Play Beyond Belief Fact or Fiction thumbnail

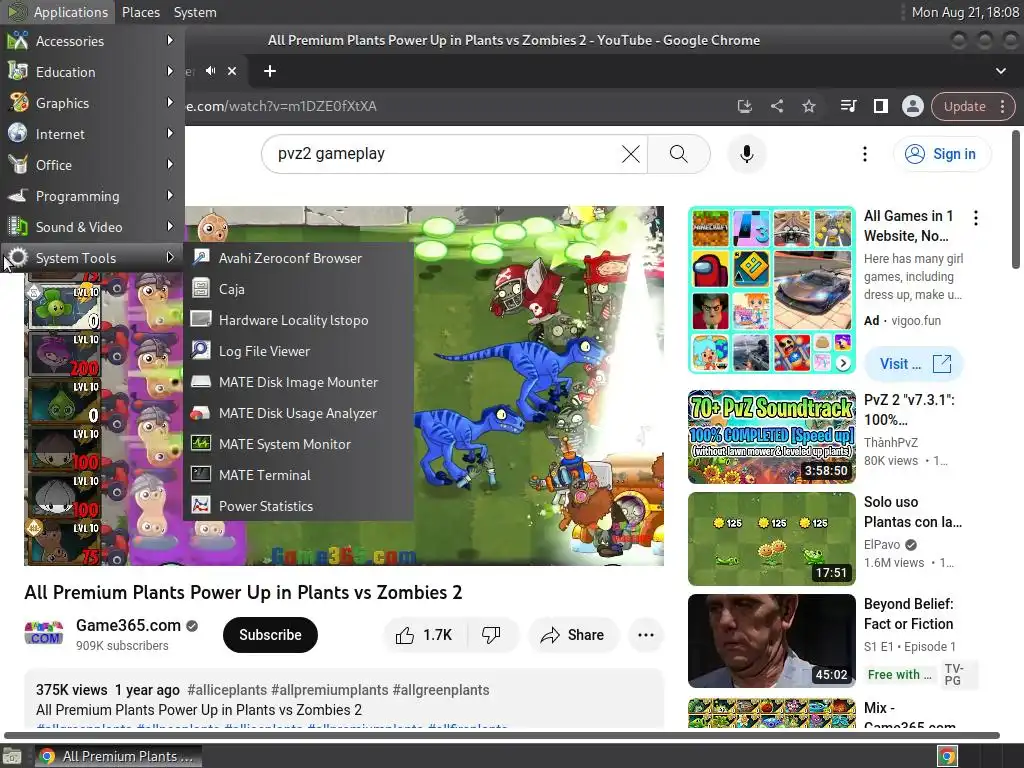click(771, 641)
